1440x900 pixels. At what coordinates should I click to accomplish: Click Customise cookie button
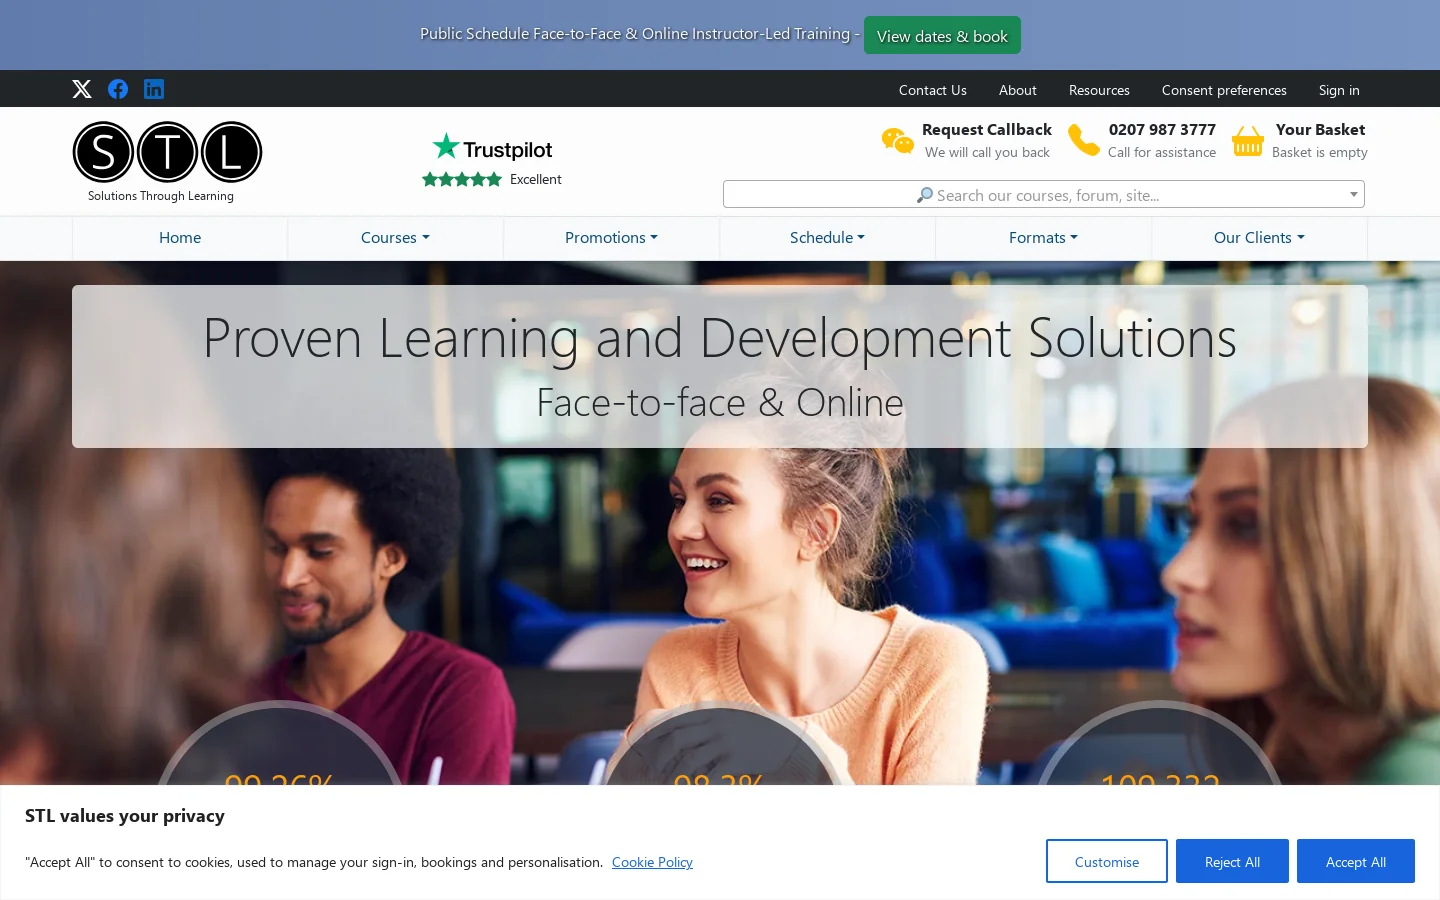click(1107, 861)
